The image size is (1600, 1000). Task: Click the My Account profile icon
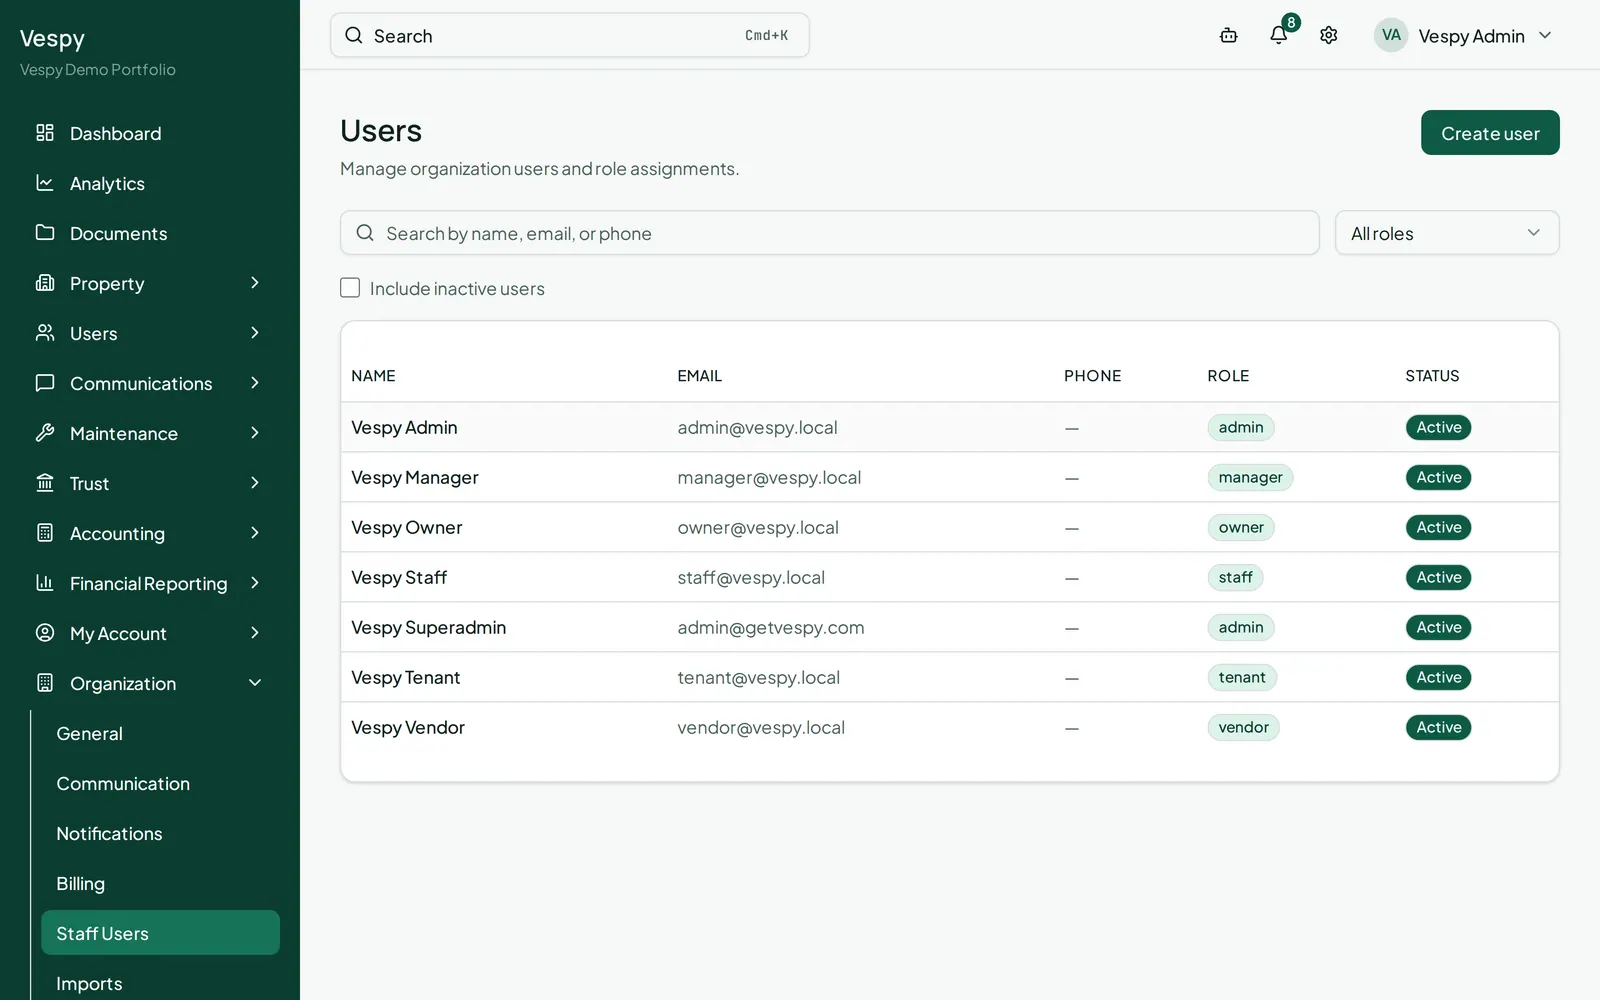(x=45, y=633)
